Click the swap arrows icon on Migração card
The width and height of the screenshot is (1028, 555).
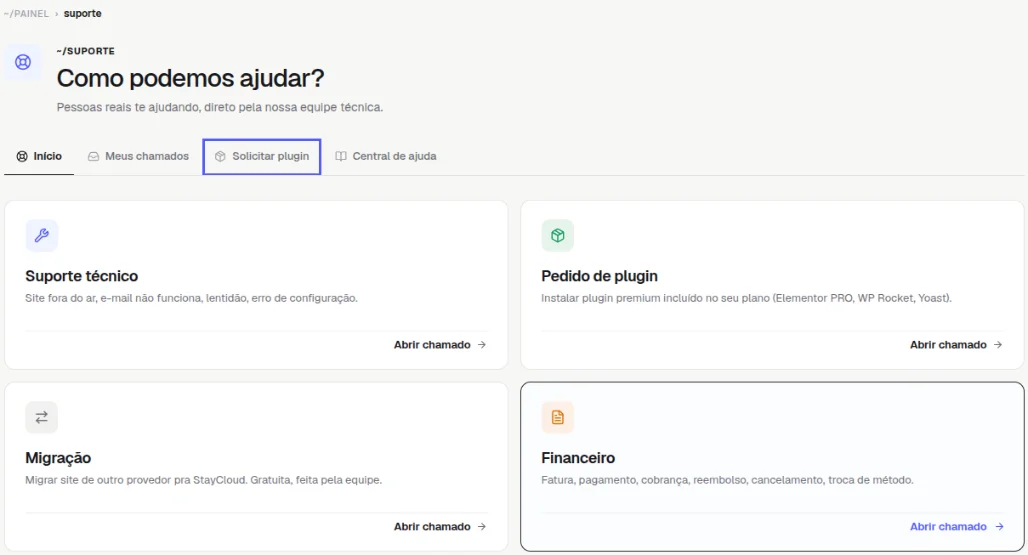tap(41, 417)
